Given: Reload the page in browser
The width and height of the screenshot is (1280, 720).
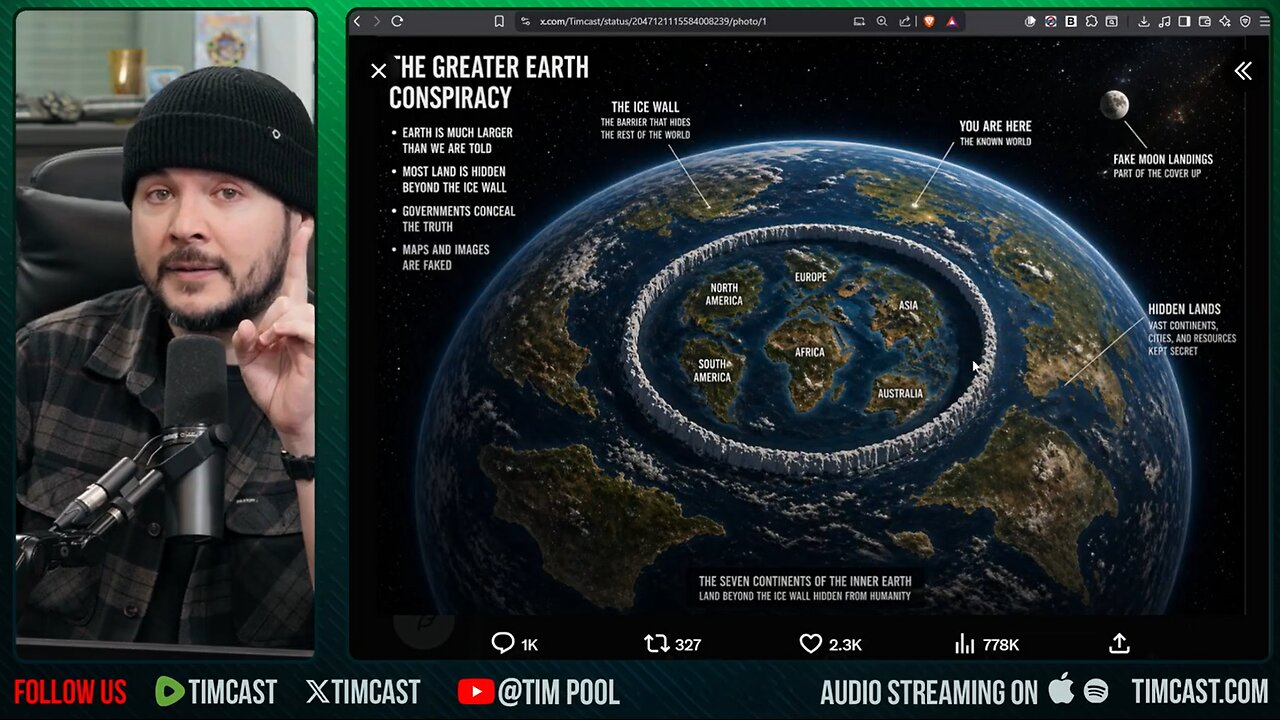Looking at the screenshot, I should point(397,21).
